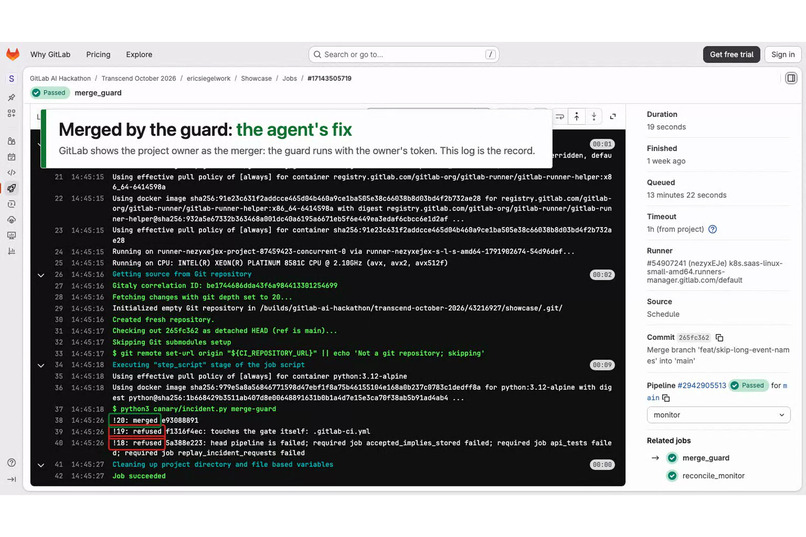Open the runner #54907241 link
The height and width of the screenshot is (537, 806).
(x=715, y=271)
